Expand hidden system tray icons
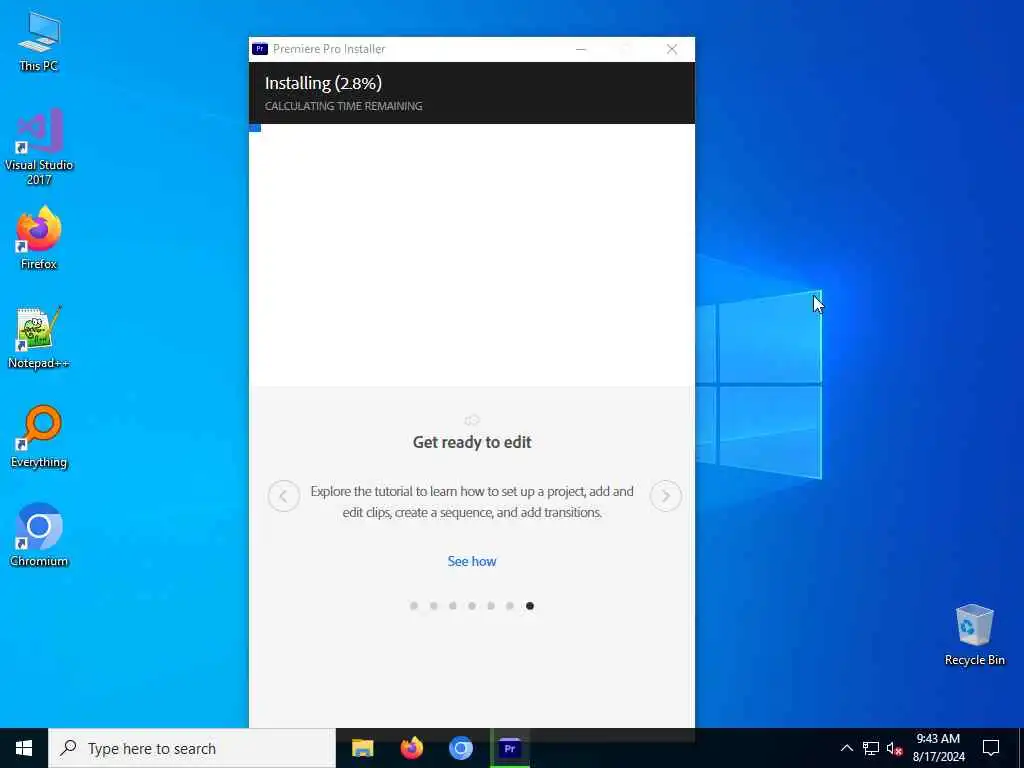Screen dimensions: 1024x768 [x=846, y=748]
